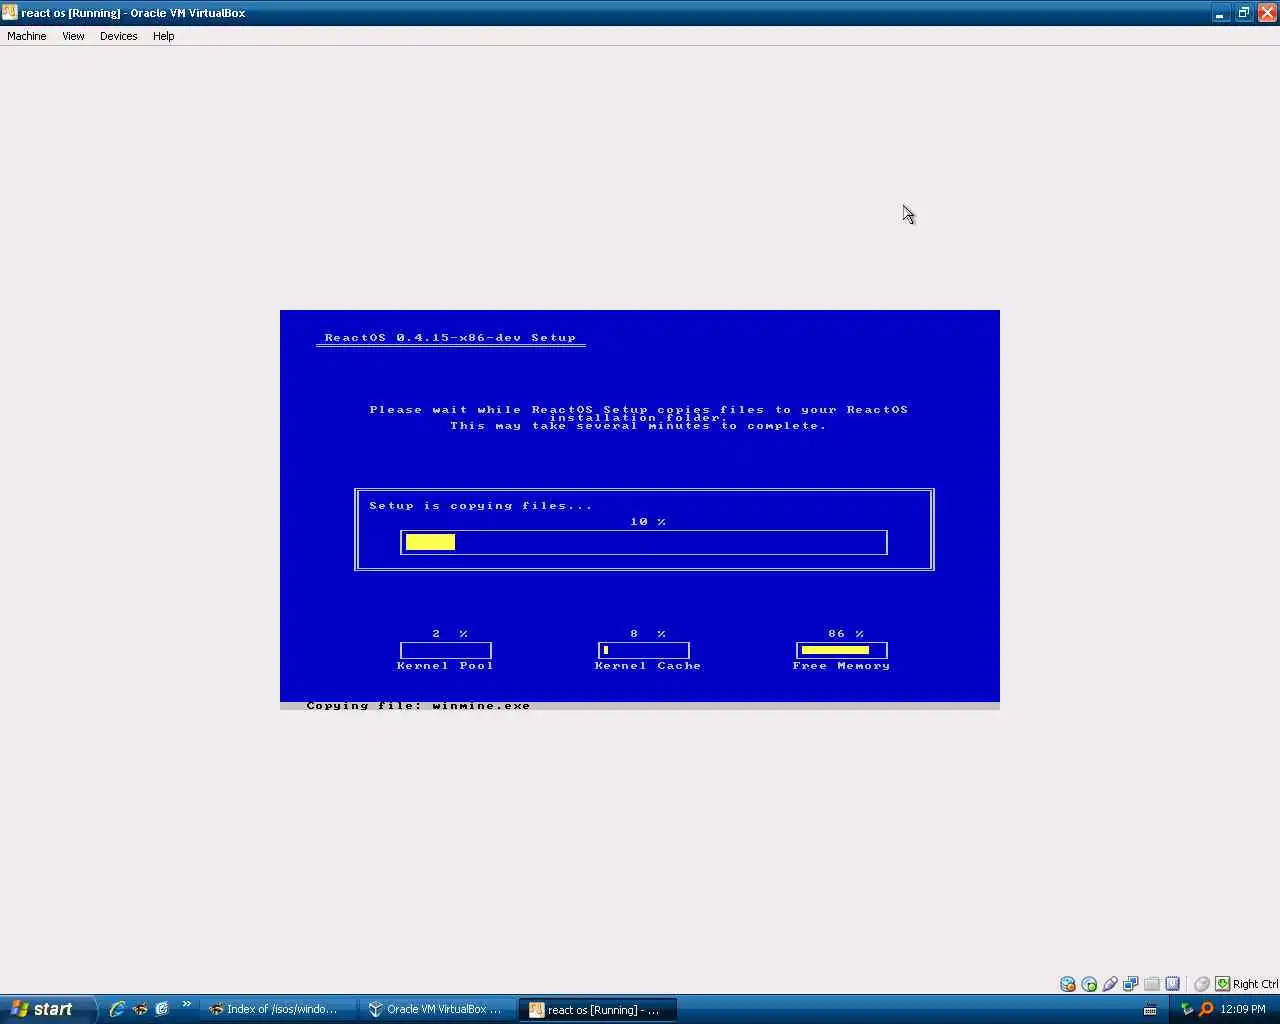The height and width of the screenshot is (1024, 1280).
Task: Click the '86 %' free memory value
Action: tap(845, 634)
